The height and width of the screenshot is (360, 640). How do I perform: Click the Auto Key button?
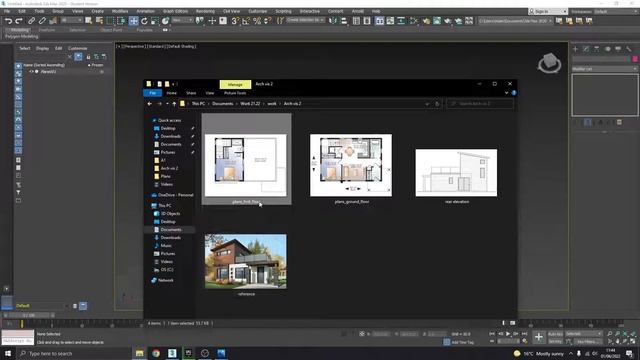(x=555, y=334)
